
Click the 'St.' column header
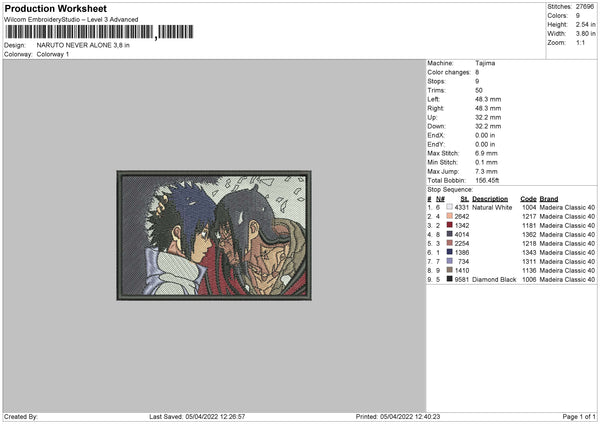[465, 199]
